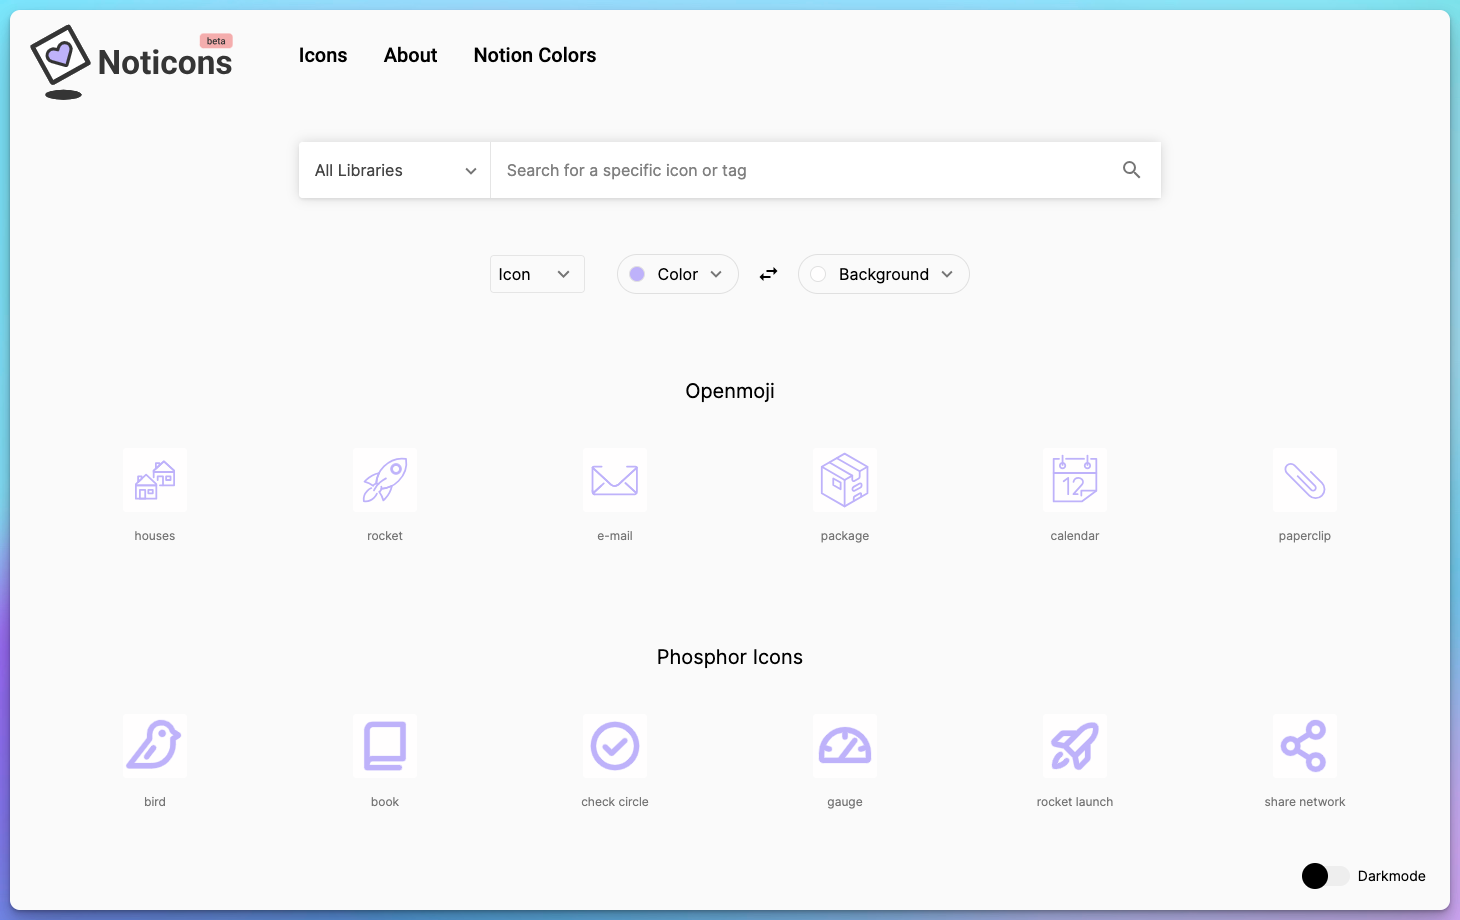Click the search magnifier button

(x=1131, y=170)
